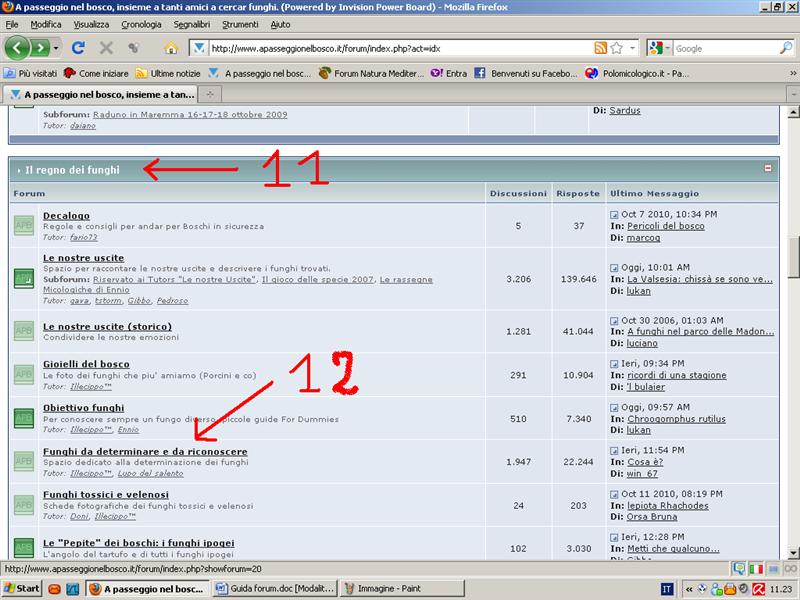Open the Segnalibri menu
The image size is (800, 600).
[192, 23]
